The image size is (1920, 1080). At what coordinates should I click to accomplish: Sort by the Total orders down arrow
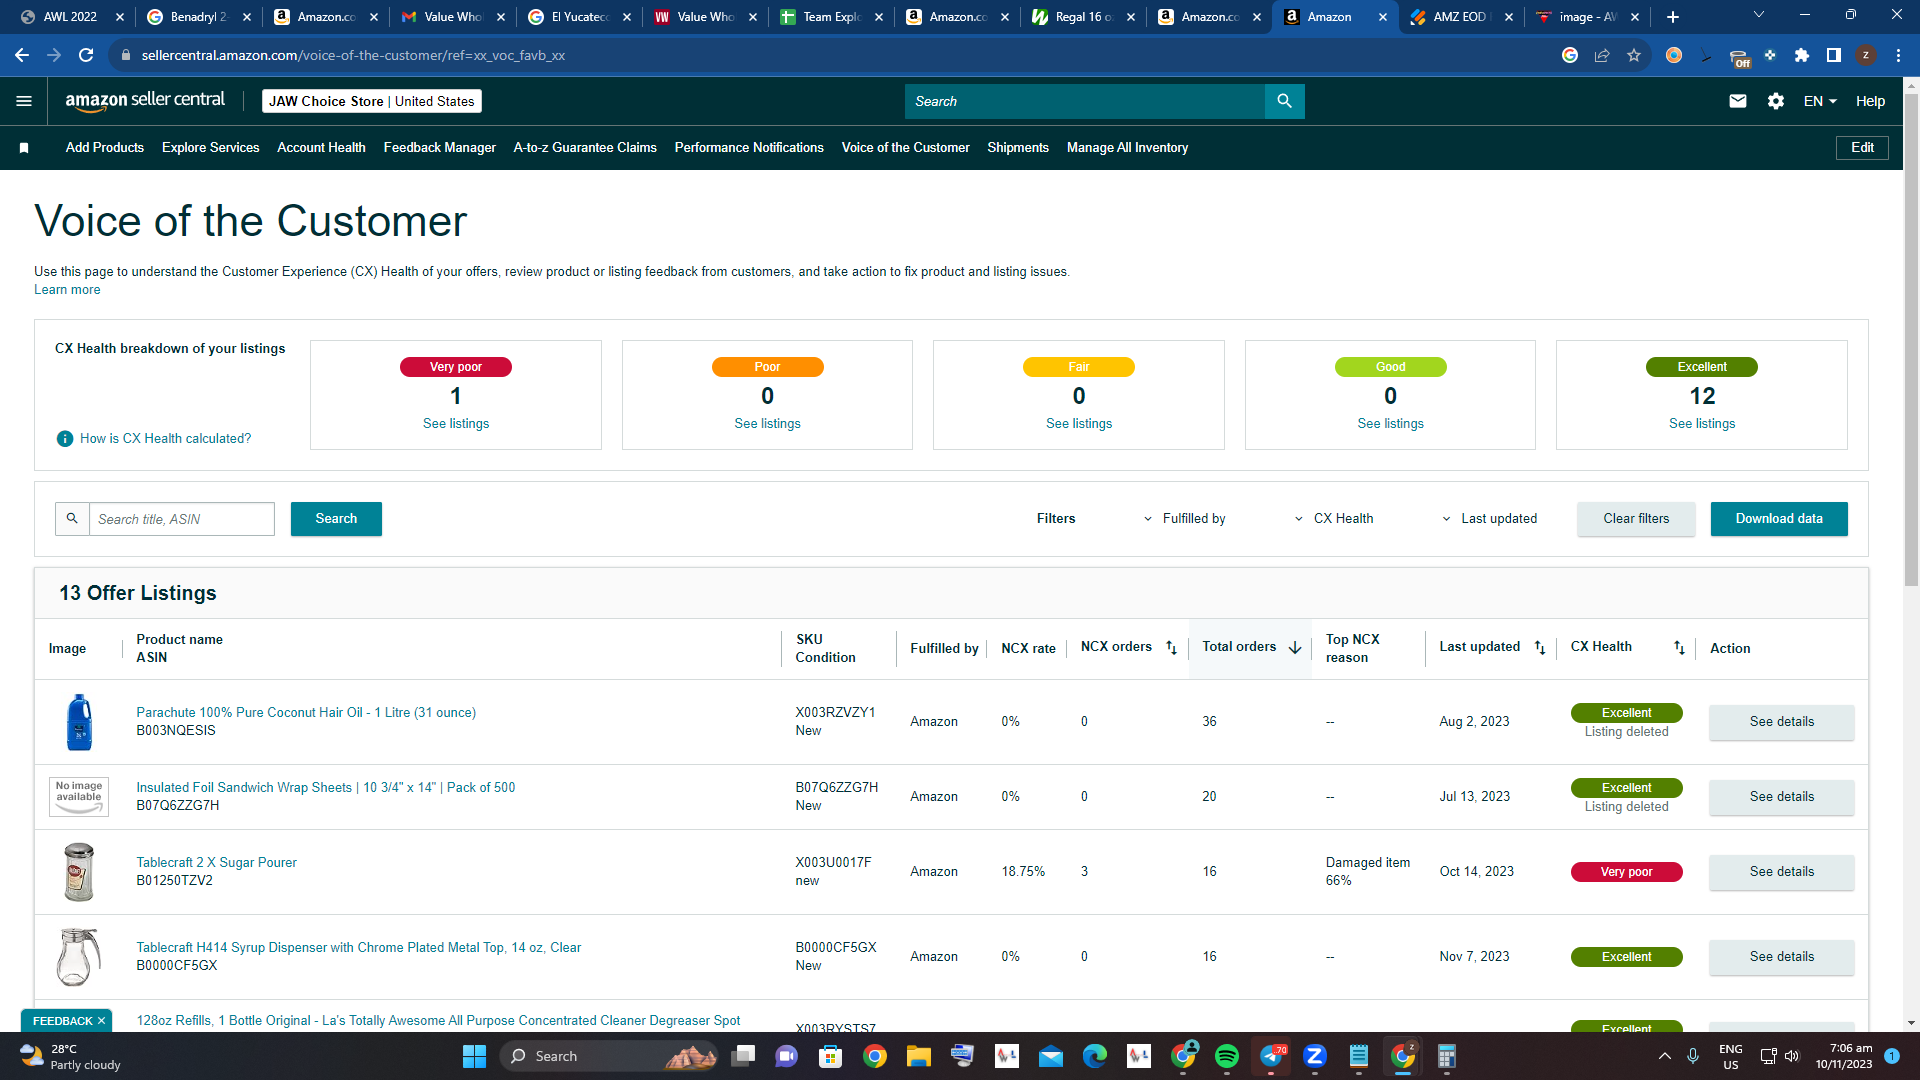coord(1295,648)
